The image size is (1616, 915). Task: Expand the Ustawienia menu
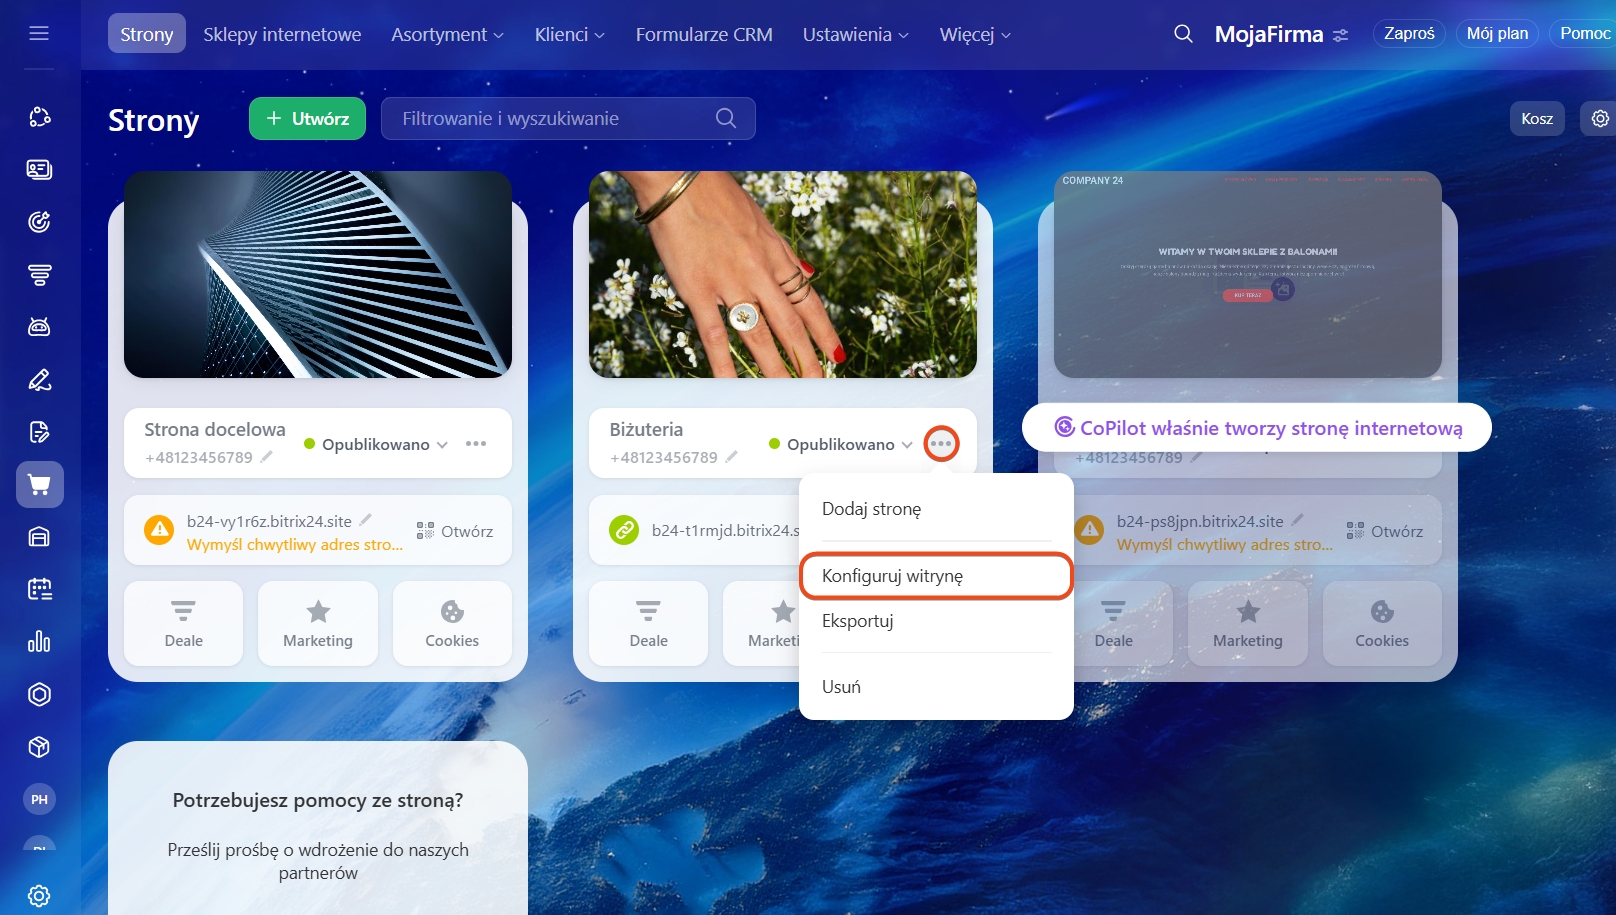pyautogui.click(x=856, y=34)
